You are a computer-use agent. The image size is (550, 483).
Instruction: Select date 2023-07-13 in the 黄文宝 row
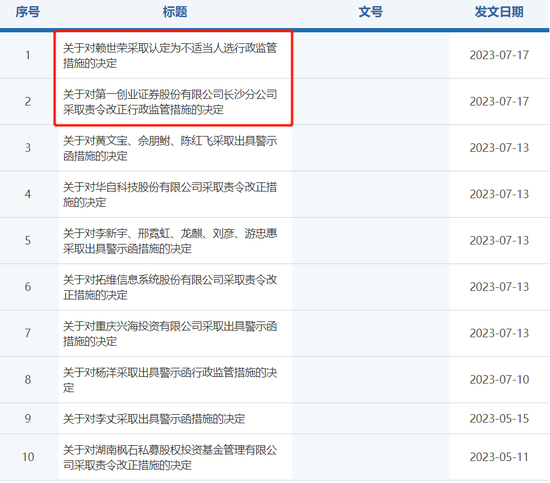pos(499,148)
